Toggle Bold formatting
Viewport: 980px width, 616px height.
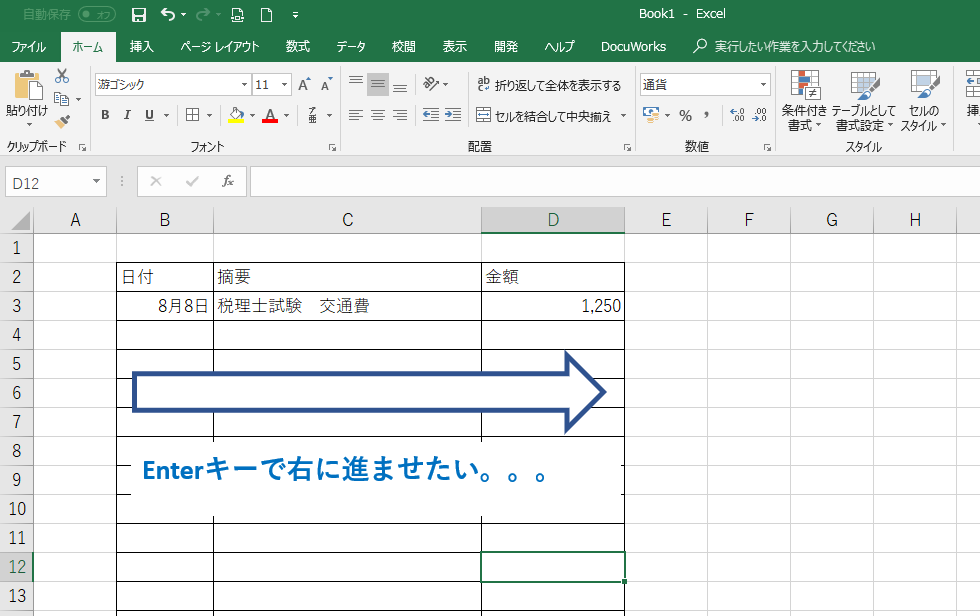click(x=105, y=115)
